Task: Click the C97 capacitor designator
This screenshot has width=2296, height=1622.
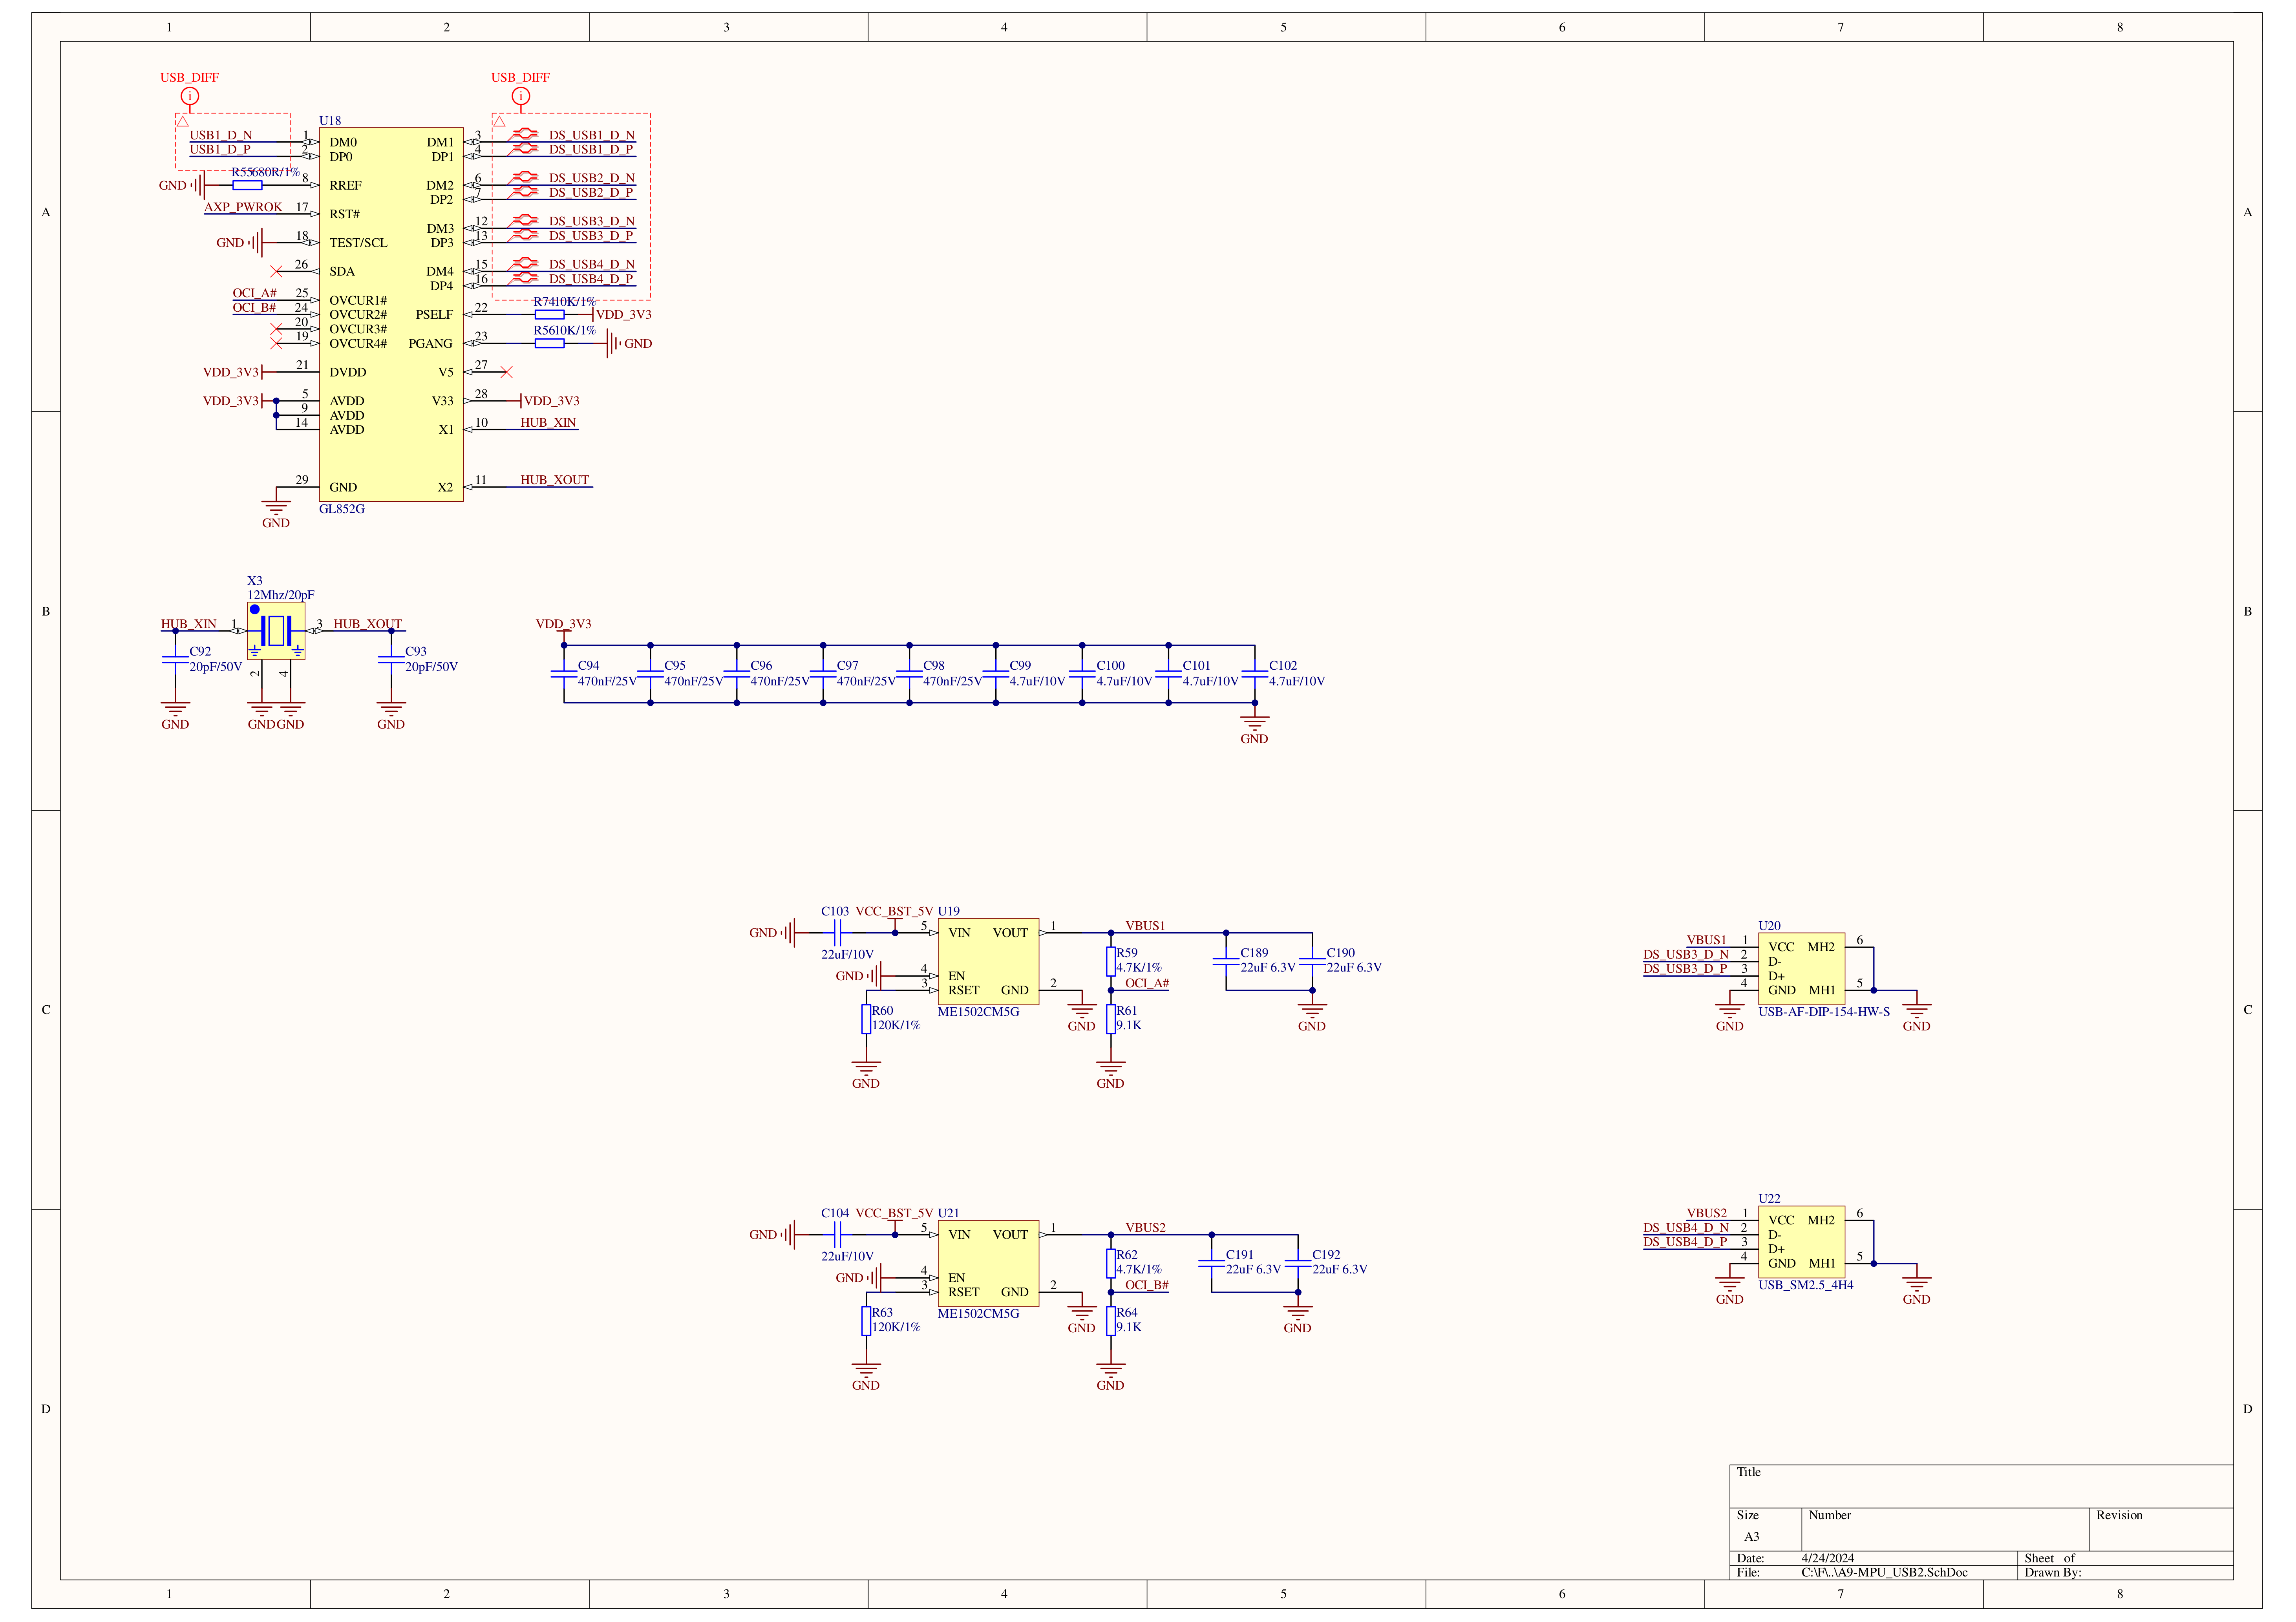Action: (x=848, y=666)
